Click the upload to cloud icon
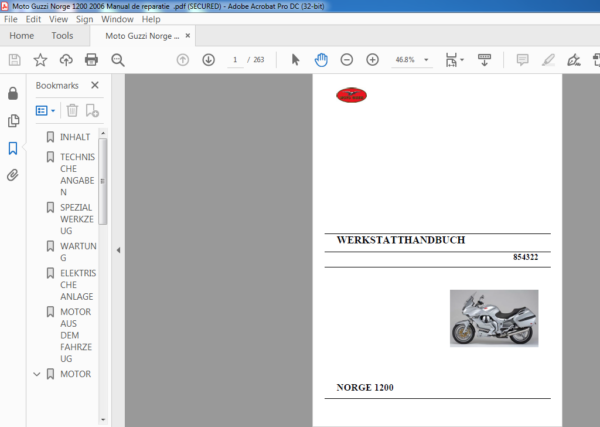The height and width of the screenshot is (427, 600). [66, 60]
